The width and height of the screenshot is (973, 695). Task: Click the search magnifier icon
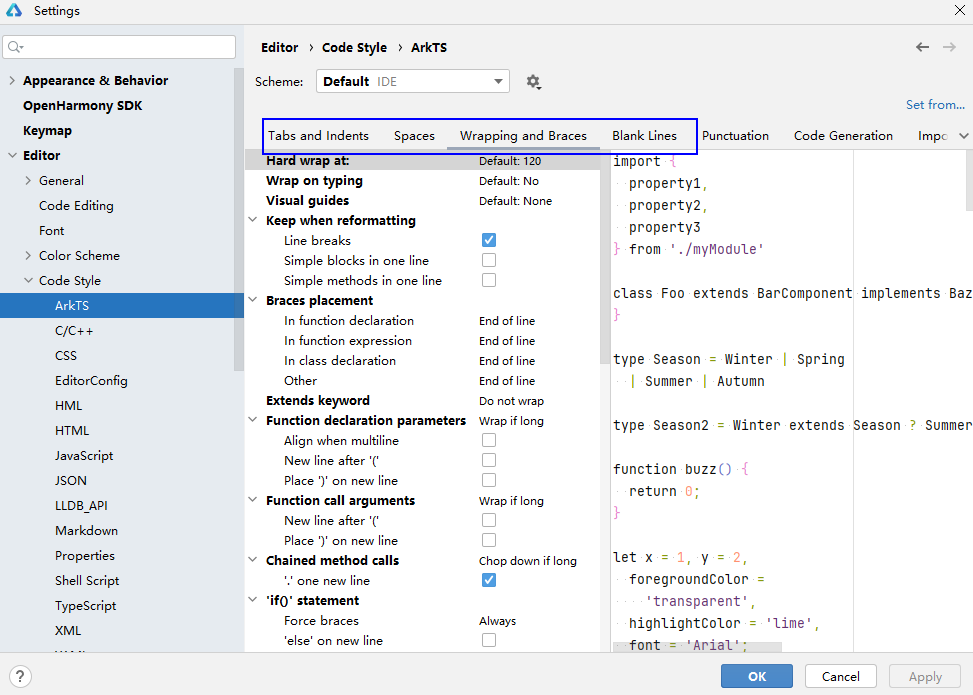pos(15,47)
